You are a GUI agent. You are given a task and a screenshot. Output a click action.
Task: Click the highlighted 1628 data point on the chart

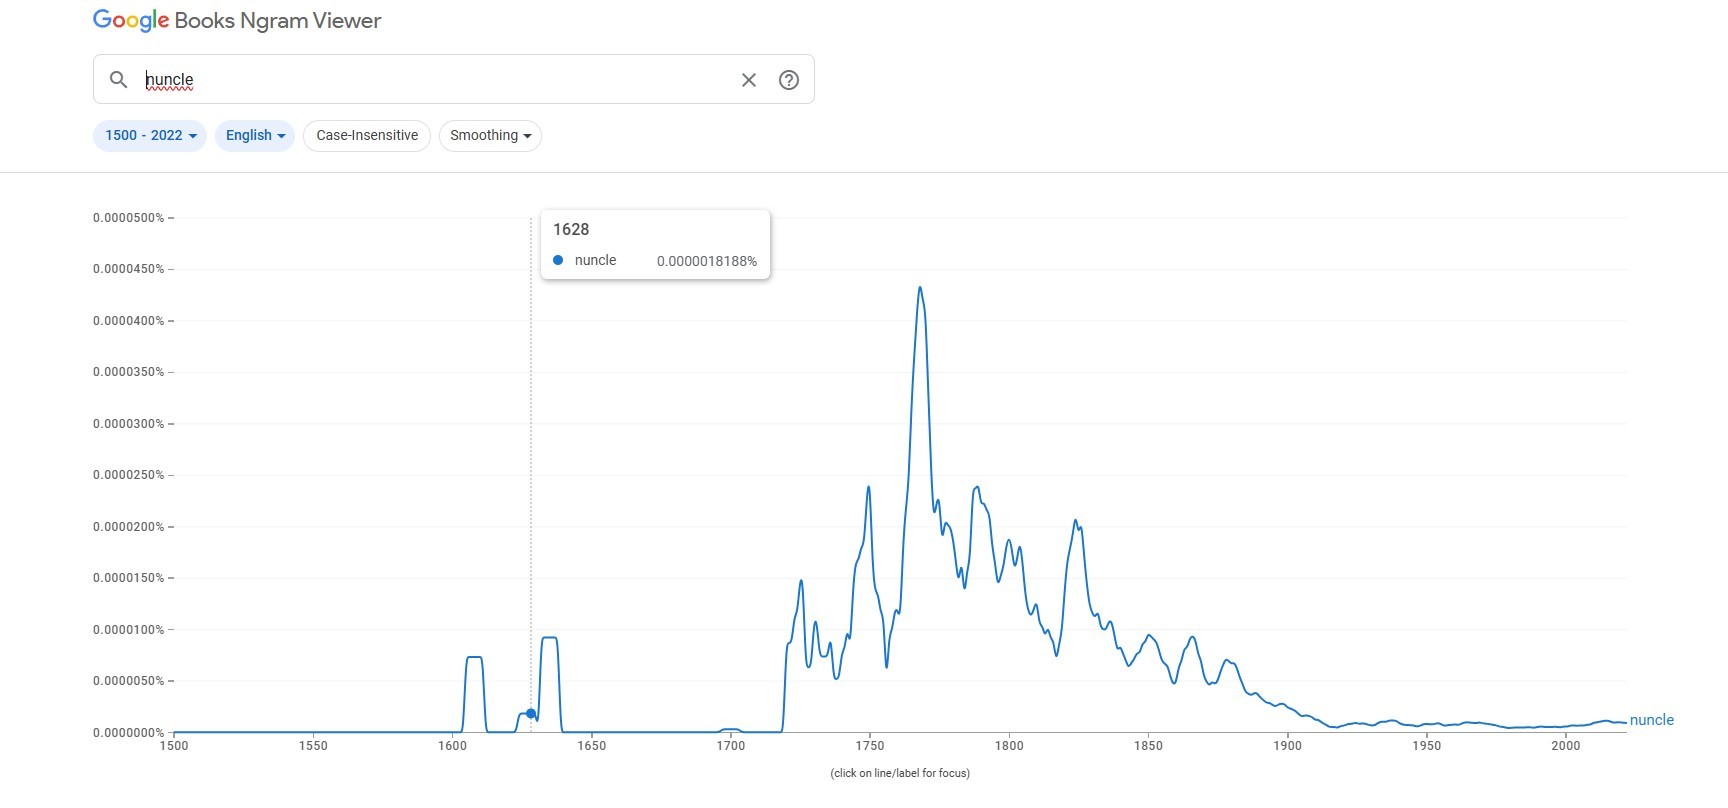pos(531,713)
